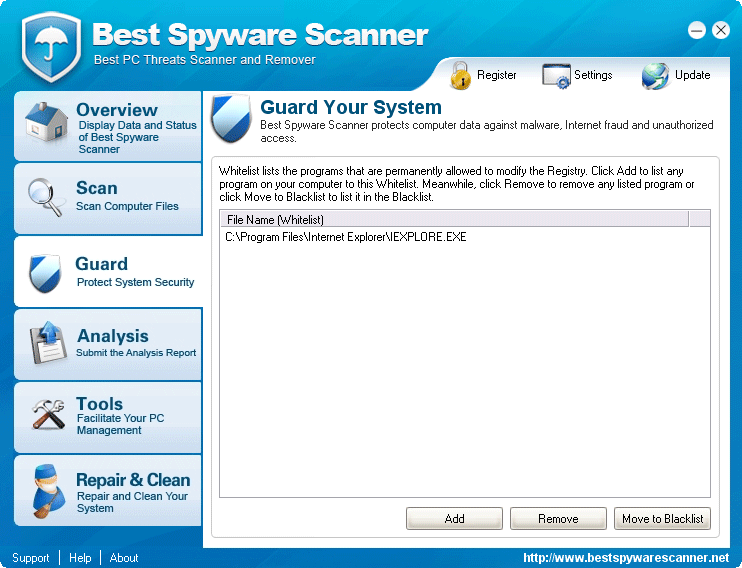Click the File Name (Whitelist) column header
The width and height of the screenshot is (742, 568).
[x=454, y=220]
